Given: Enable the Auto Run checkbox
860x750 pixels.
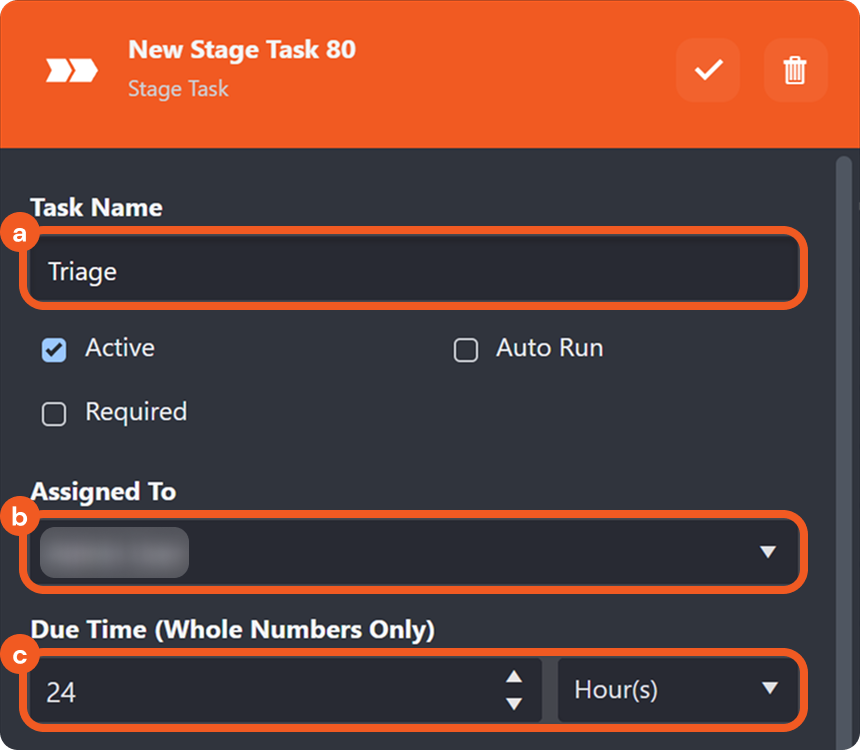Looking at the screenshot, I should tap(466, 350).
